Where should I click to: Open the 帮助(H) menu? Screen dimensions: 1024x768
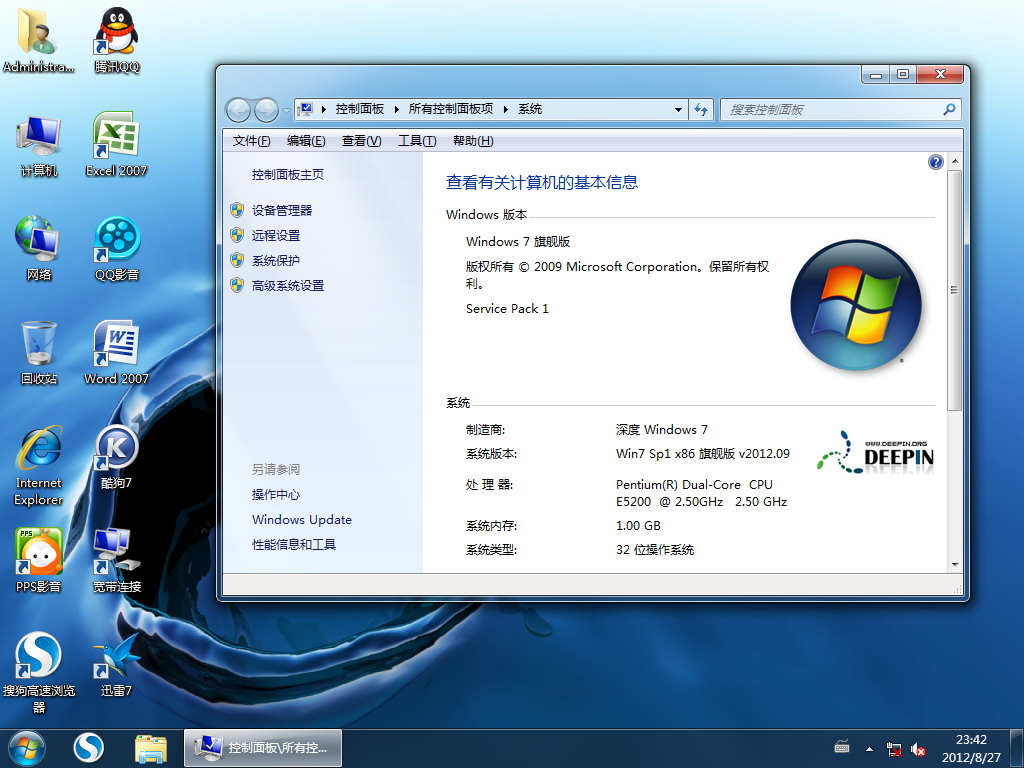473,140
